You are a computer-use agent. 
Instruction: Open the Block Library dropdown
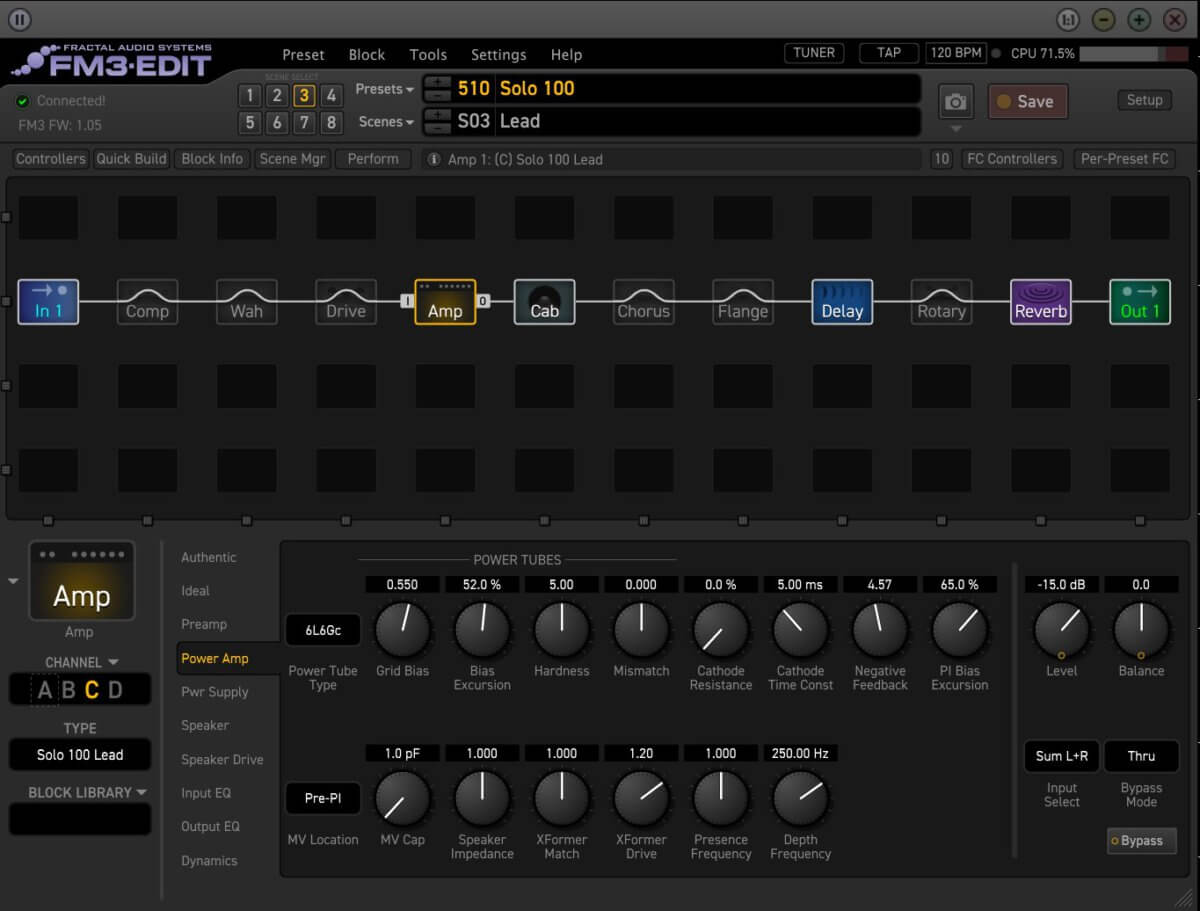[88, 792]
